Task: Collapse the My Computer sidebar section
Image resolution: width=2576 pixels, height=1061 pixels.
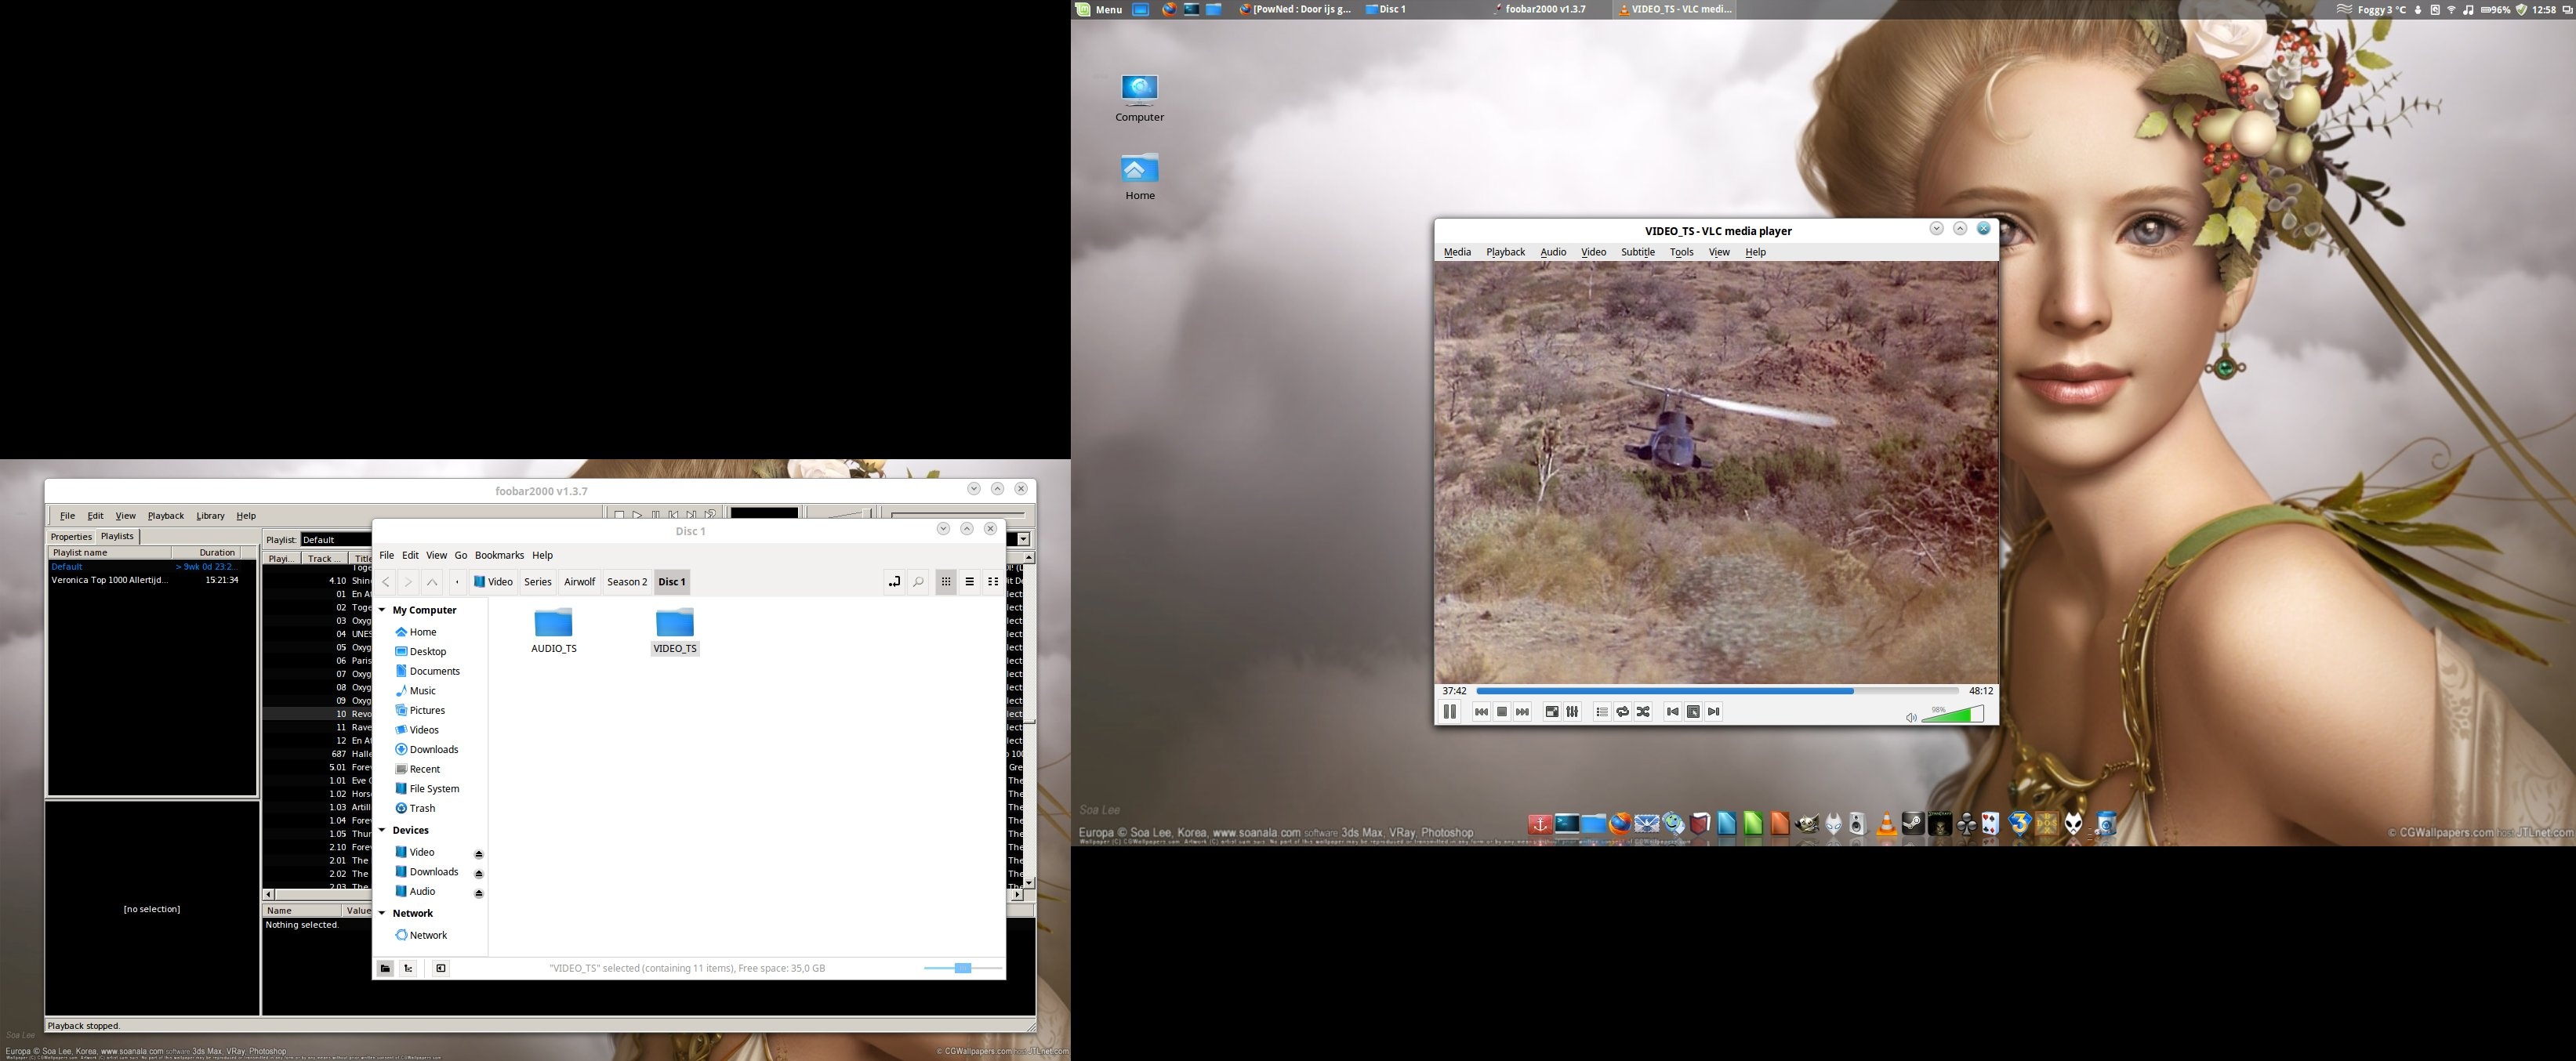Action: point(382,610)
